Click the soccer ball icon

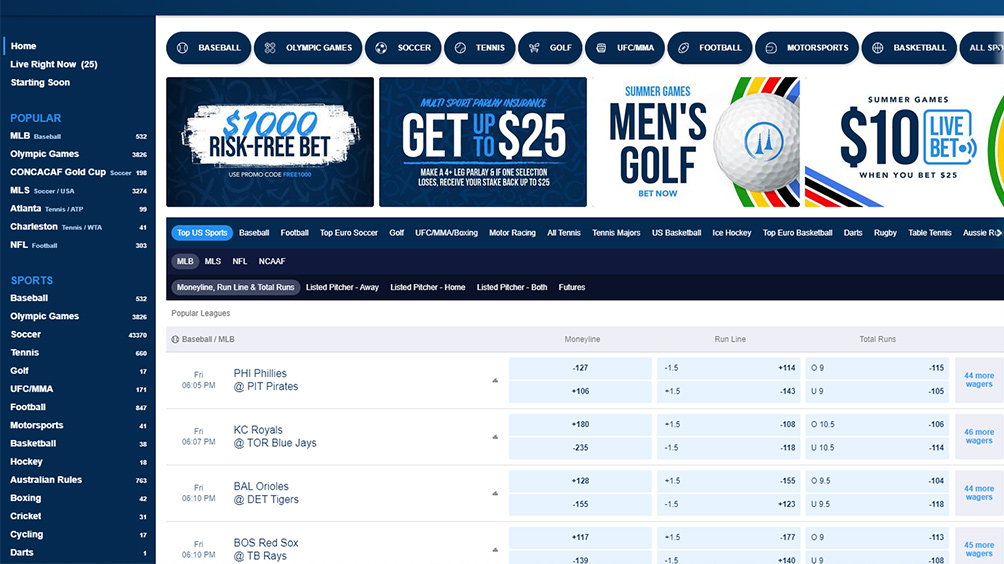(381, 48)
